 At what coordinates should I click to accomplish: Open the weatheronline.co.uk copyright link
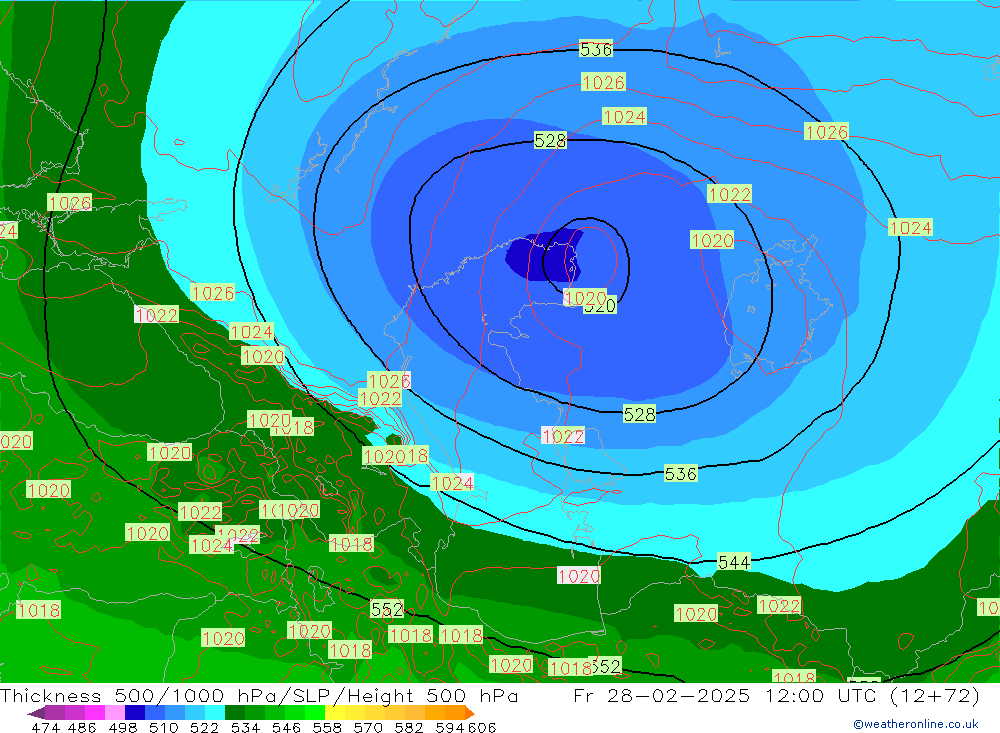tap(916, 724)
